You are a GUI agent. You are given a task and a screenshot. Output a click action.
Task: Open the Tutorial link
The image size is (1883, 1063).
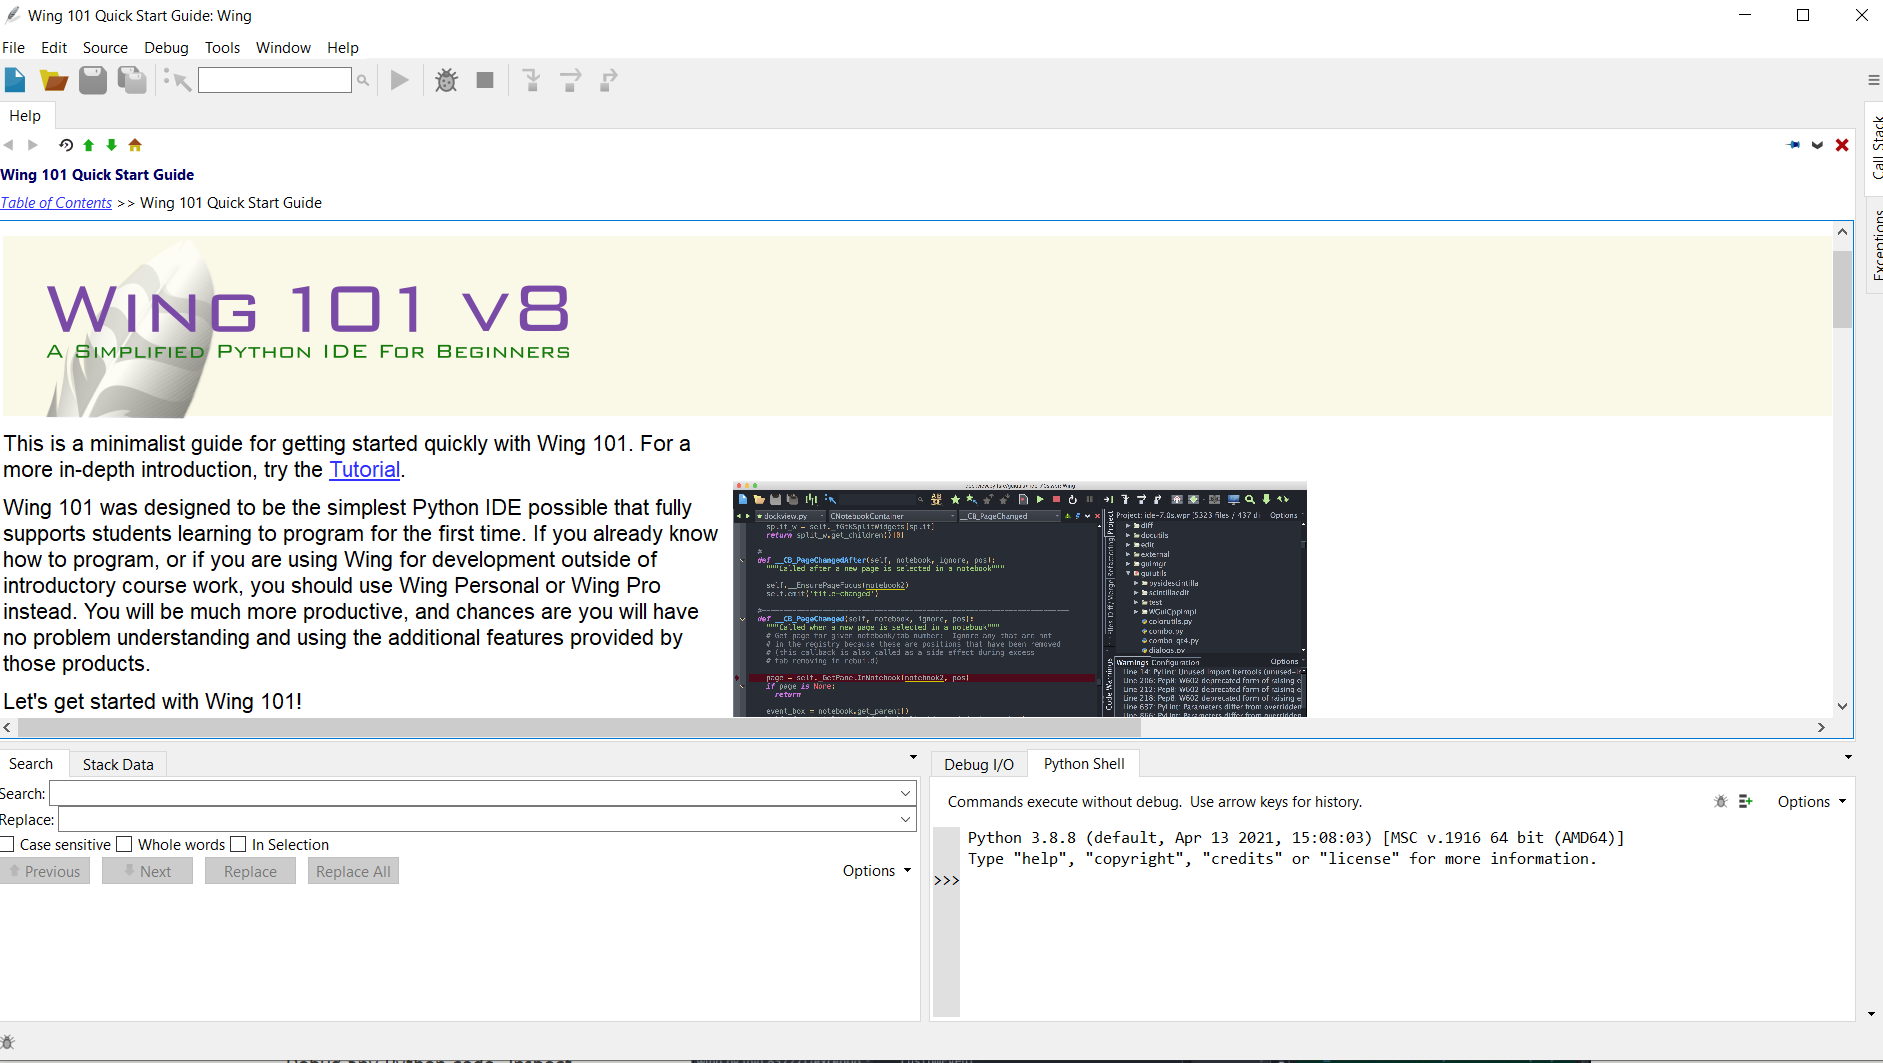(x=364, y=469)
